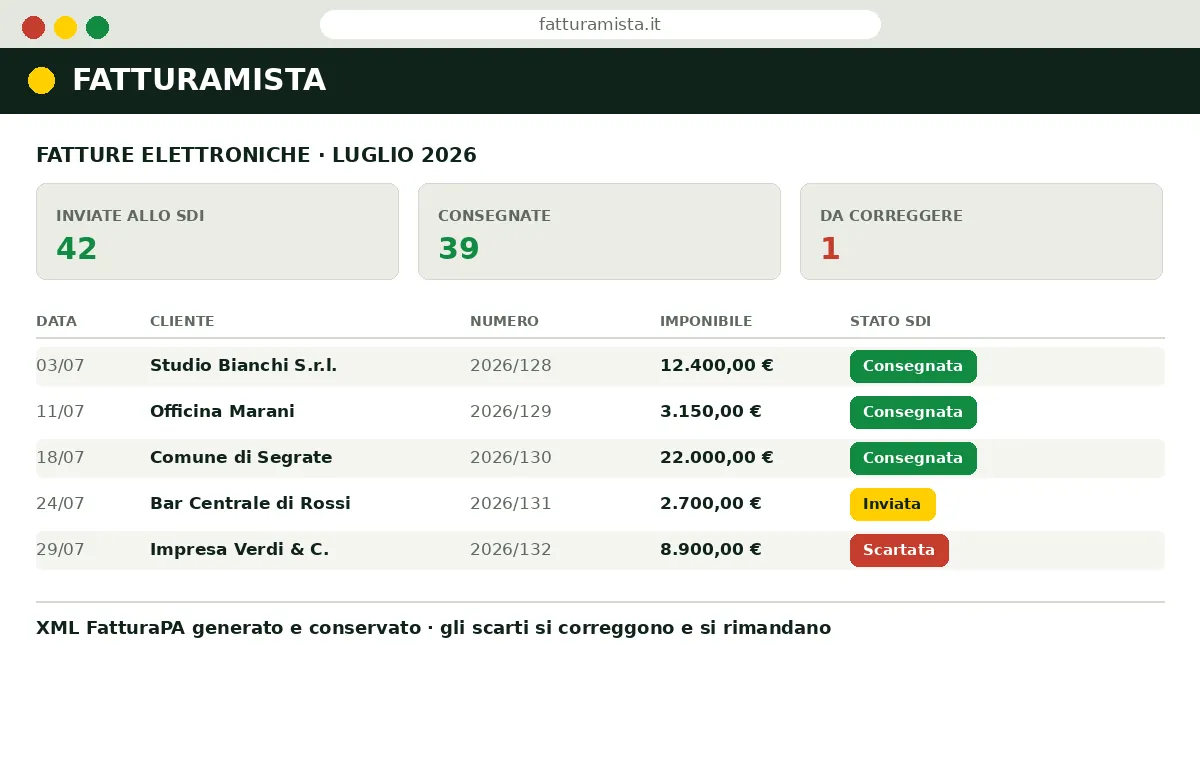This screenshot has height=760, width=1200.
Task: Sort the table by Cliente column header
Action: pos(182,321)
